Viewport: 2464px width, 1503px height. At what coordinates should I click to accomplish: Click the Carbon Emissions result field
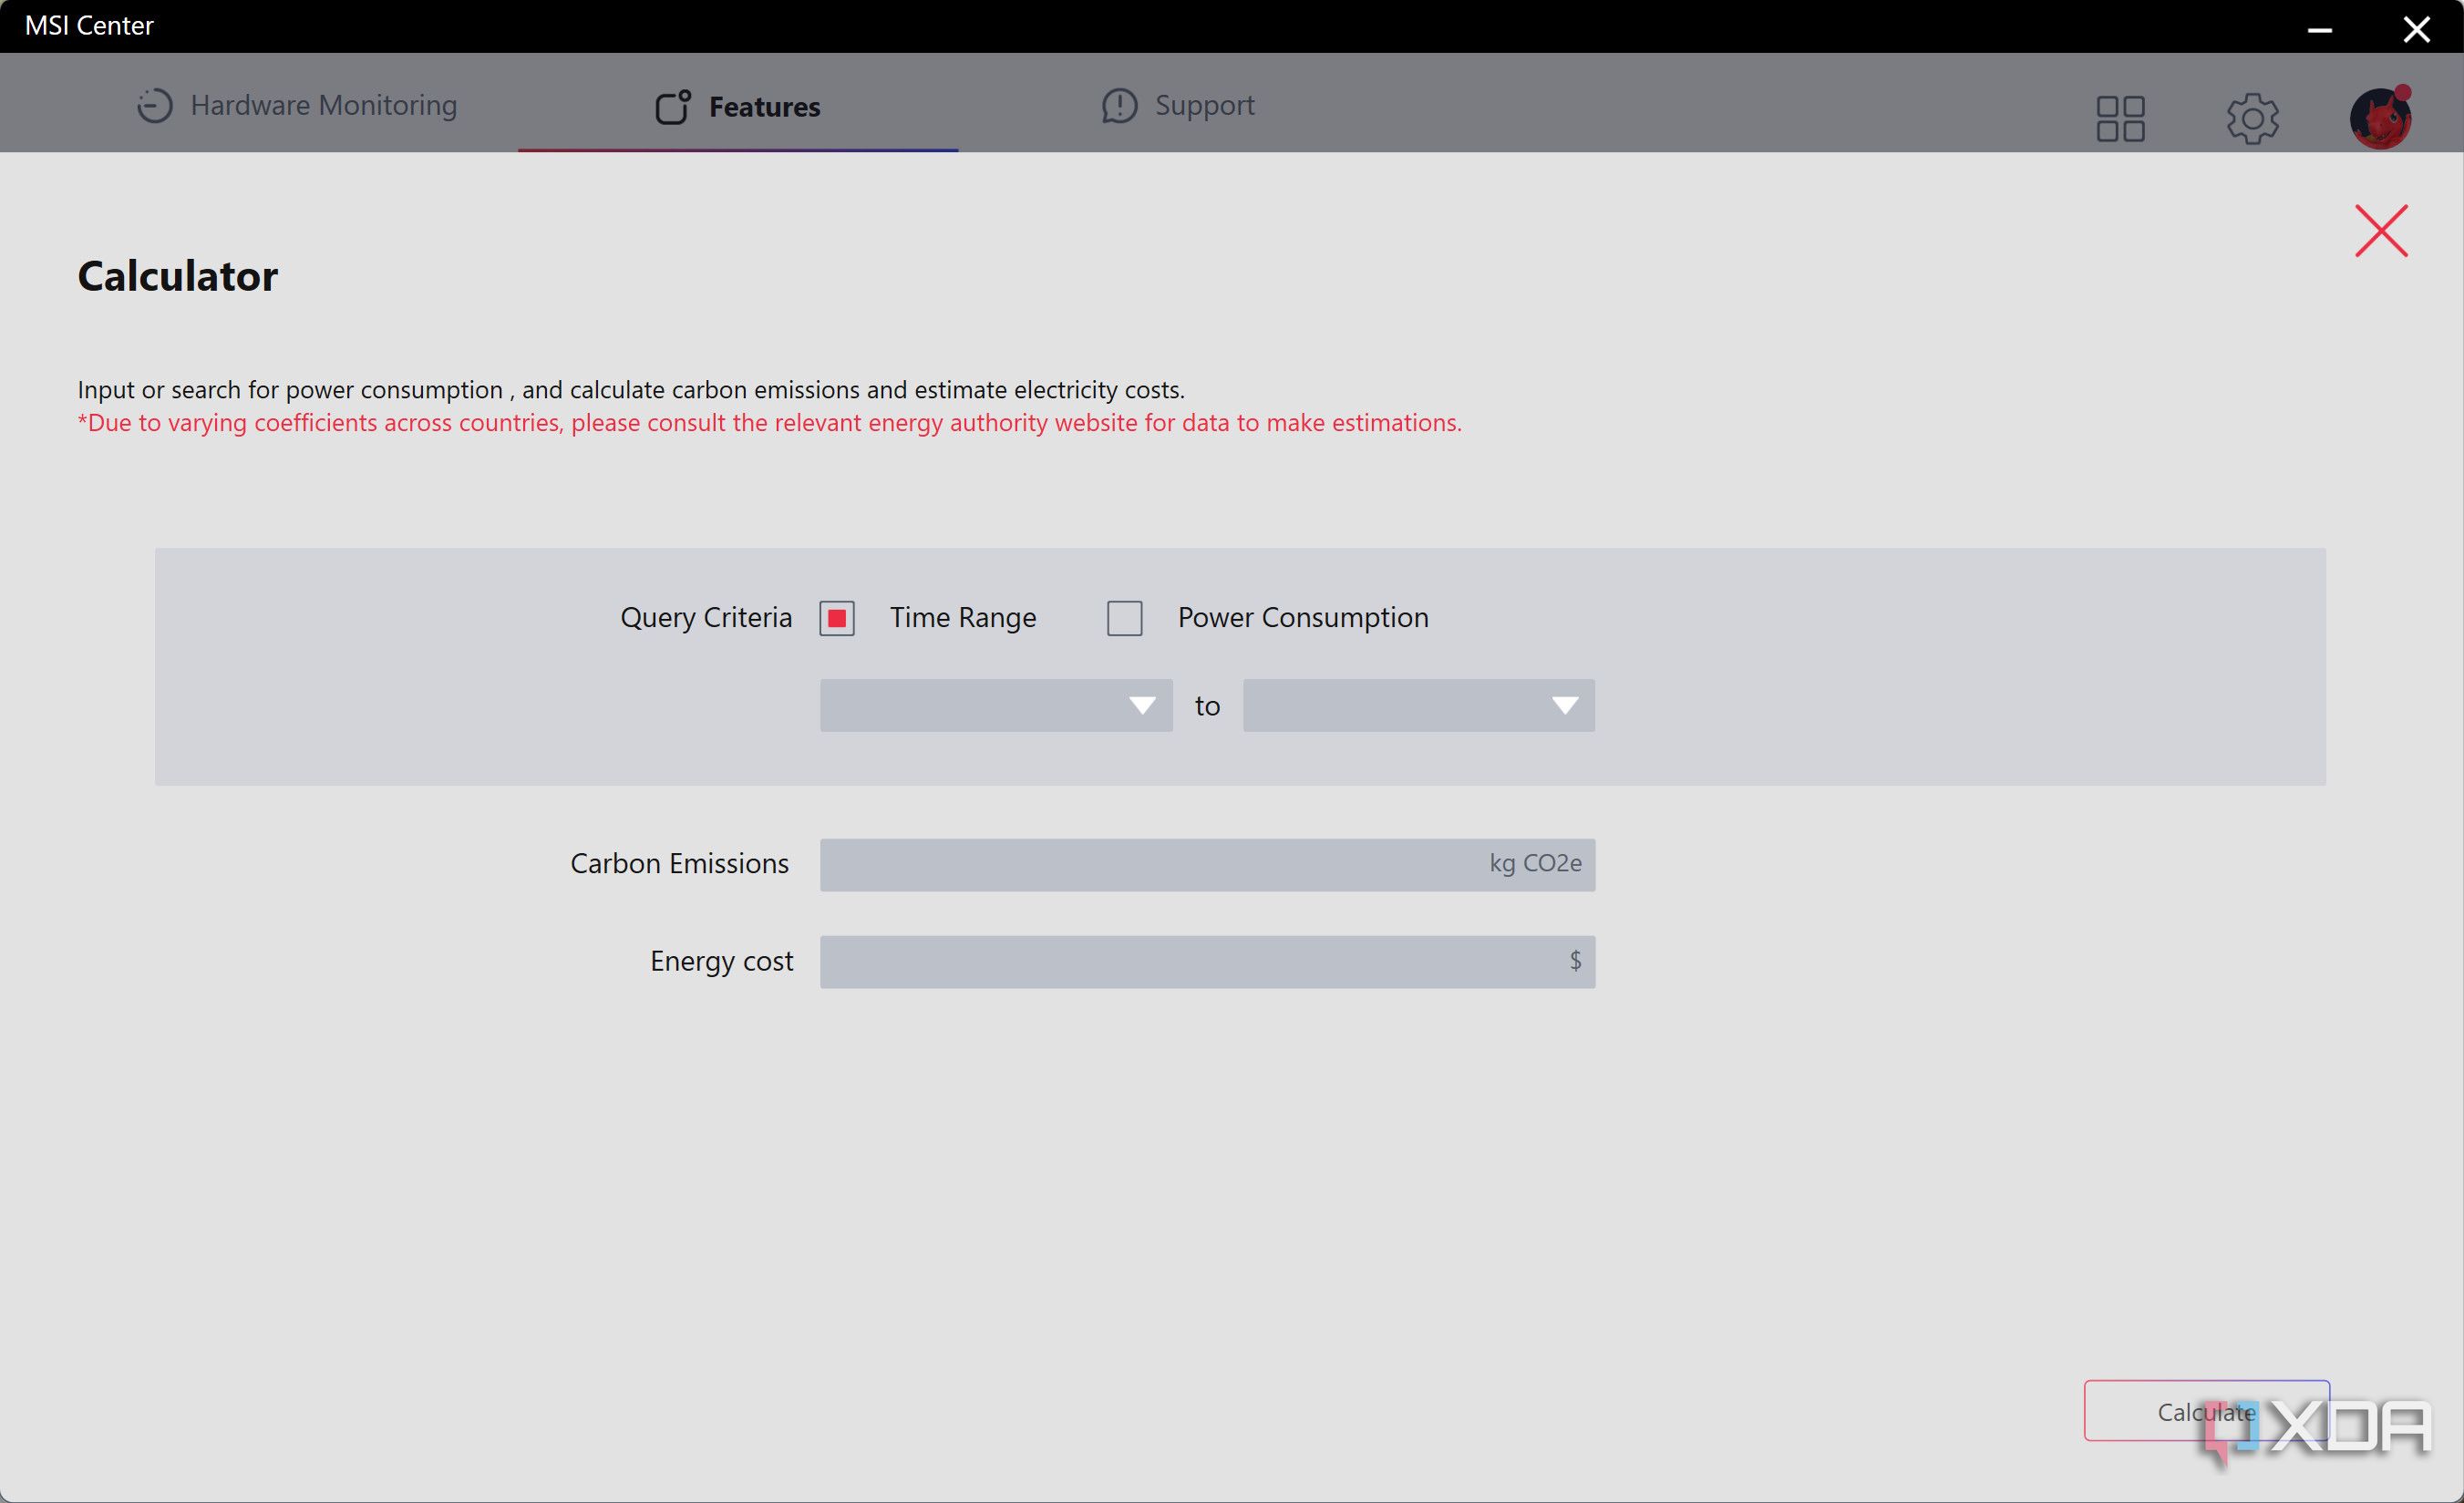coord(1208,864)
